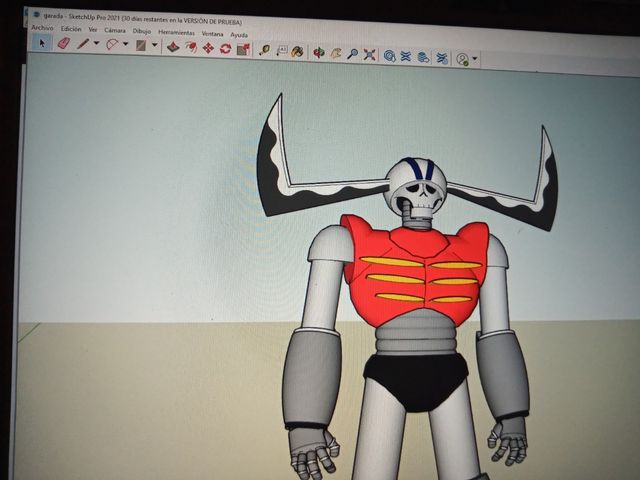Viewport: 640px width, 480px height.
Task: Select the Rectangle shape tool
Action: 141,45
